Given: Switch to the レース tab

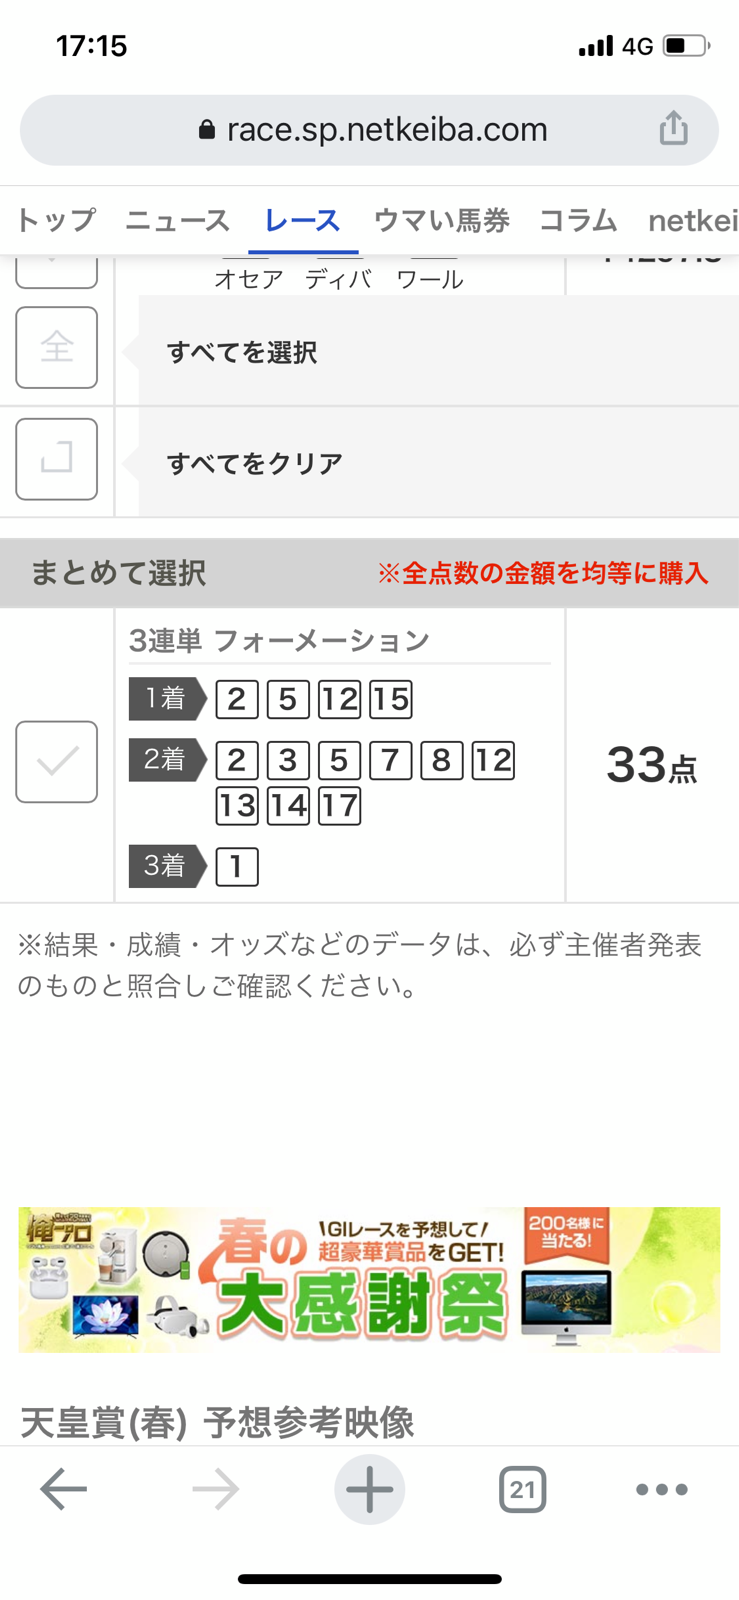Looking at the screenshot, I should pos(302,221).
